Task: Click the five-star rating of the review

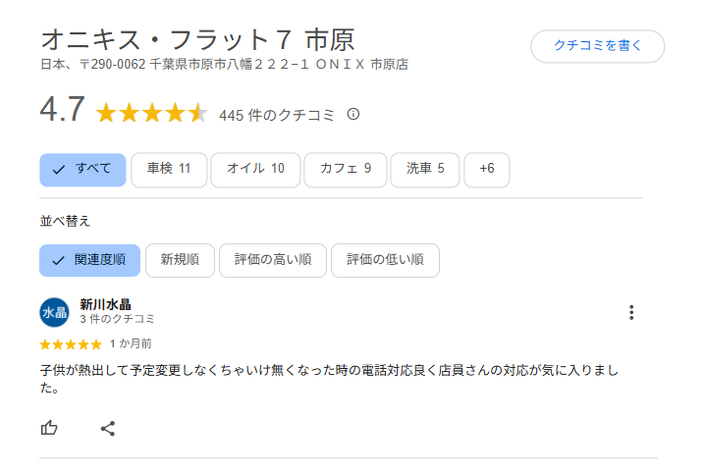Action: tap(70, 344)
